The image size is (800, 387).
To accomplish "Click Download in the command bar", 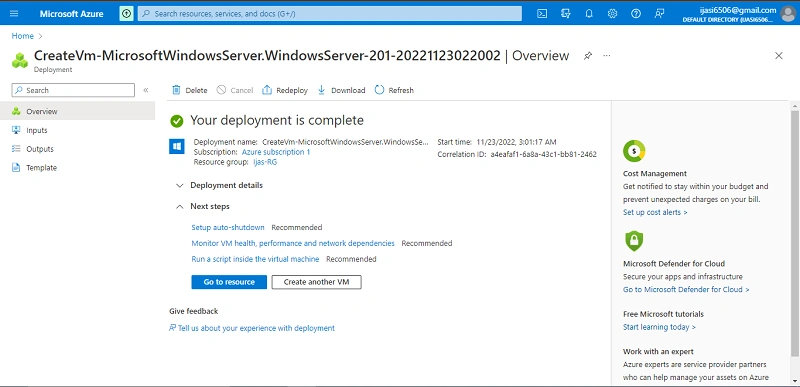I will pyautogui.click(x=341, y=90).
